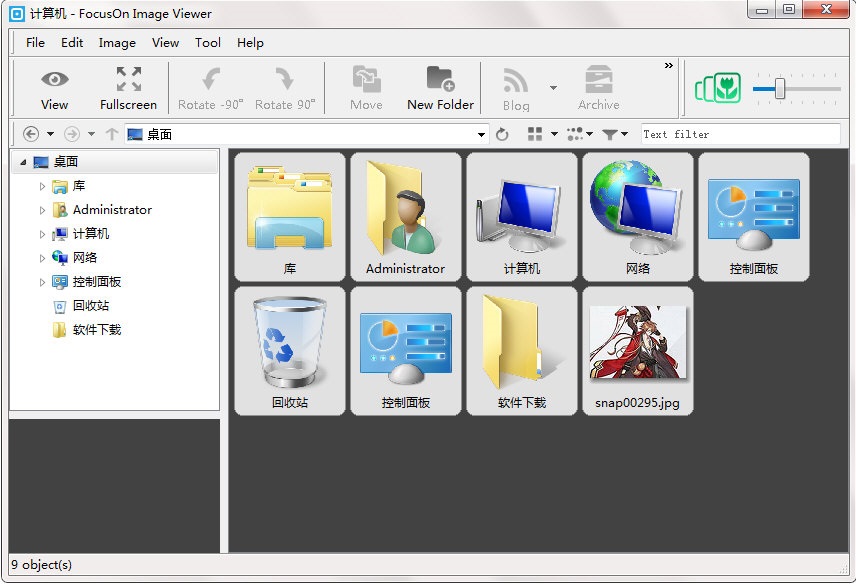
Task: Switch to Fullscreen mode
Action: 128,87
